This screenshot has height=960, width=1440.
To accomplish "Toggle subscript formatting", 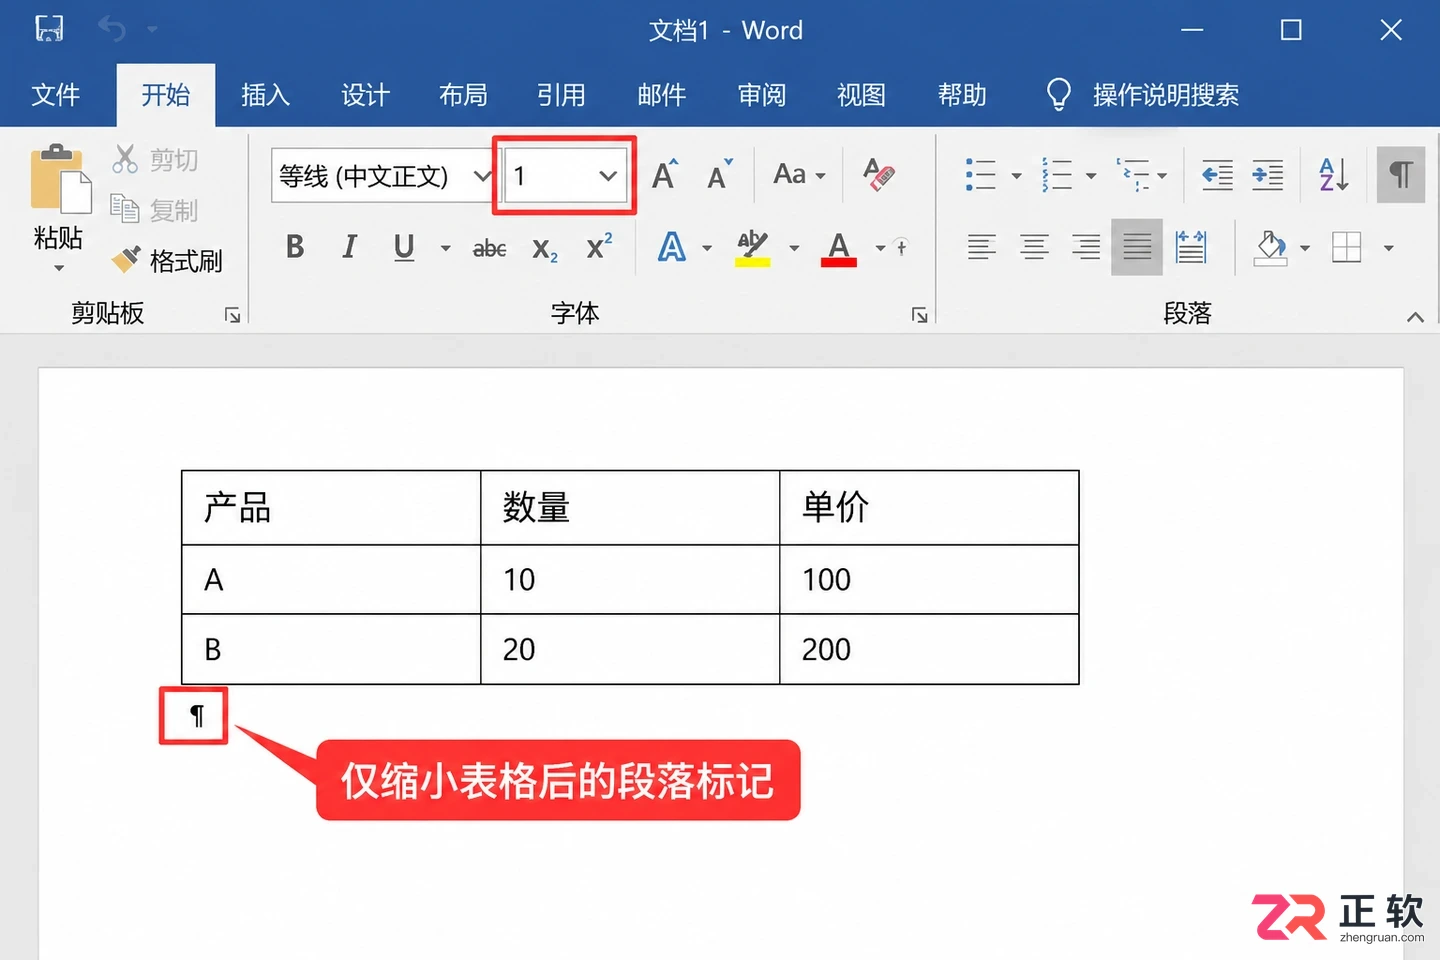I will [x=545, y=249].
